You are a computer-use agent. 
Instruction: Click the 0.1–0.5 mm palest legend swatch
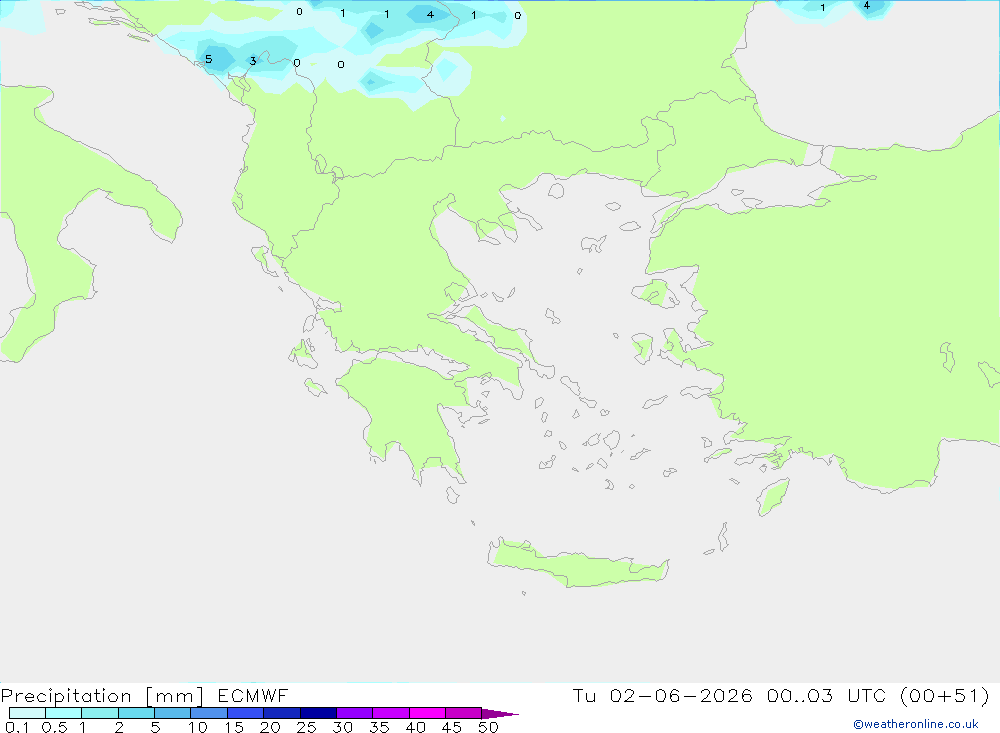(x=27, y=713)
